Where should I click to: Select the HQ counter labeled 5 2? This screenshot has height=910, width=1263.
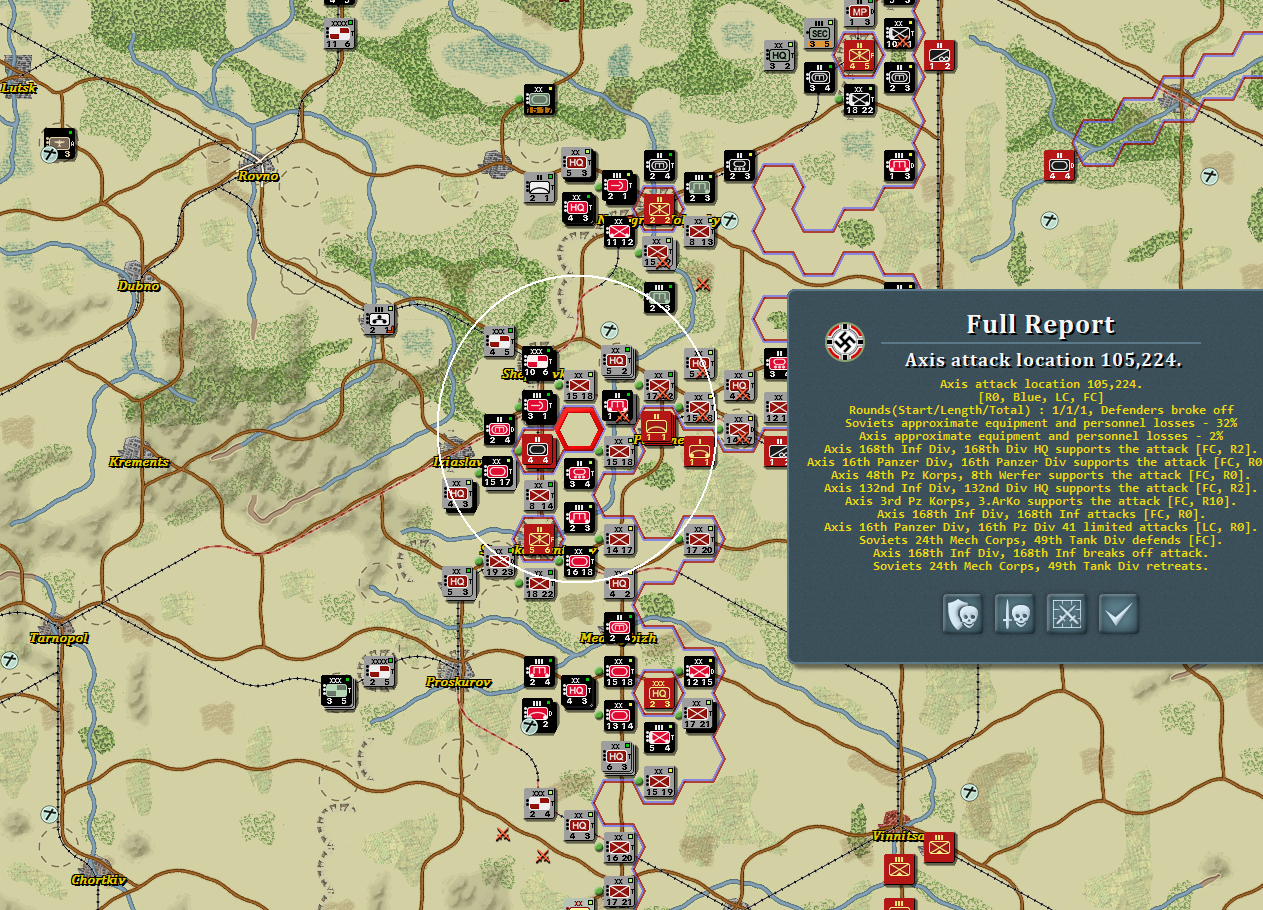pyautogui.click(x=617, y=362)
